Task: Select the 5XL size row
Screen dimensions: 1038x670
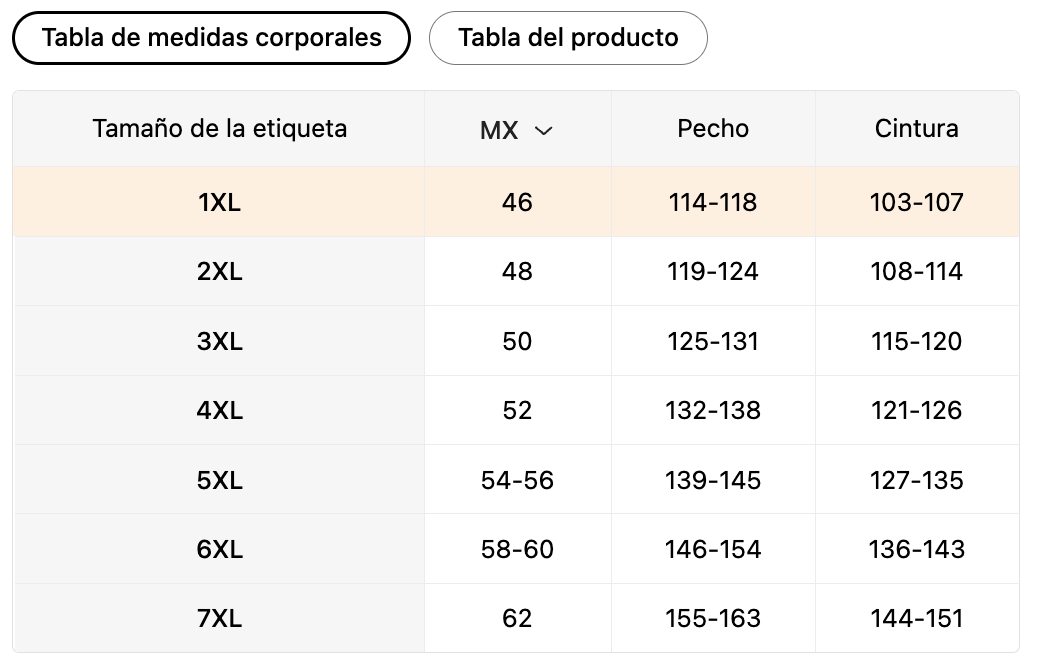Action: [x=516, y=479]
